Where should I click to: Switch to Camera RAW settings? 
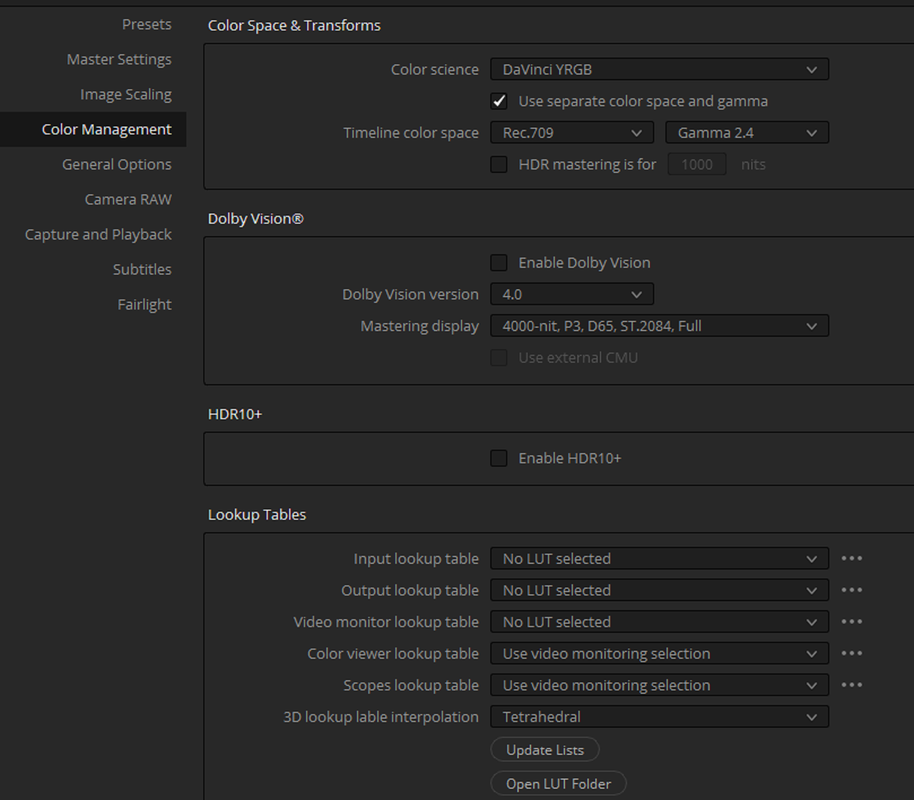(x=128, y=199)
